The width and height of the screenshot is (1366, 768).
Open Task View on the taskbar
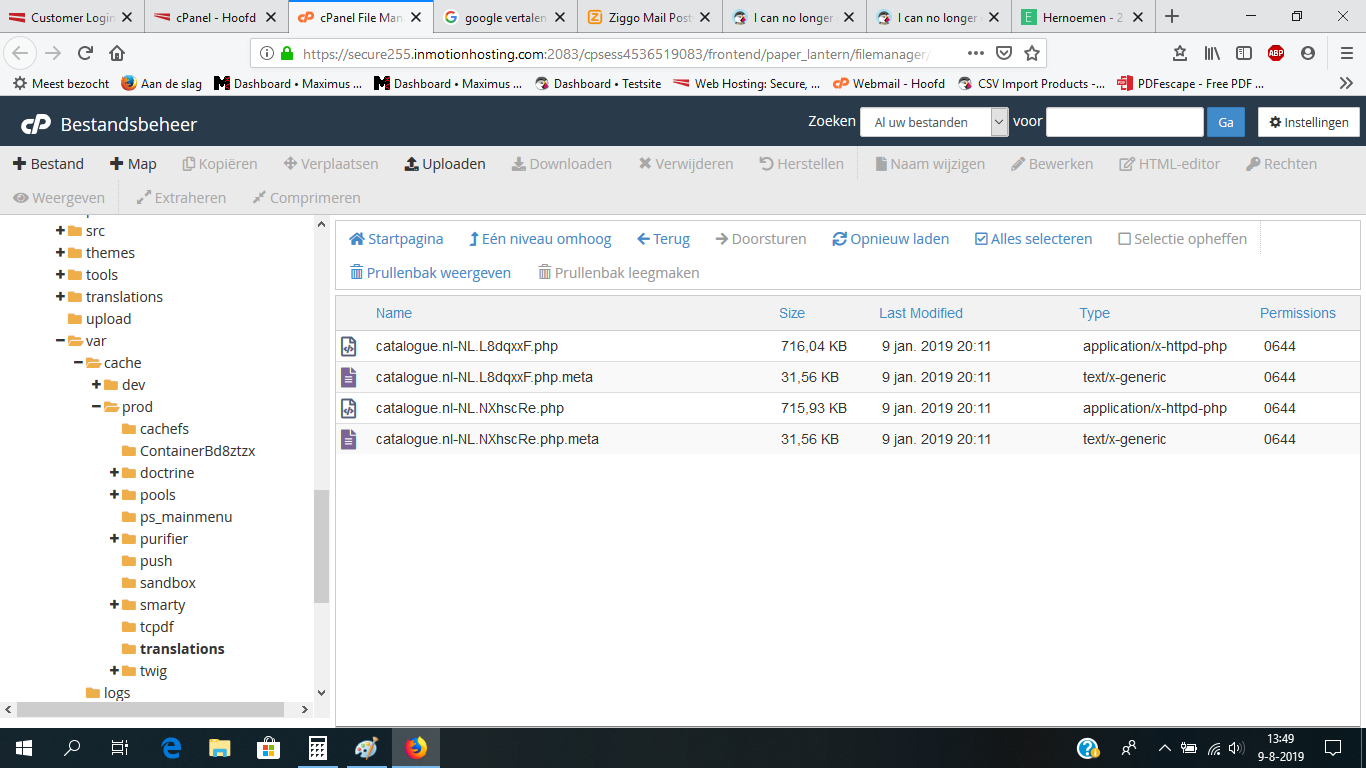click(120, 748)
